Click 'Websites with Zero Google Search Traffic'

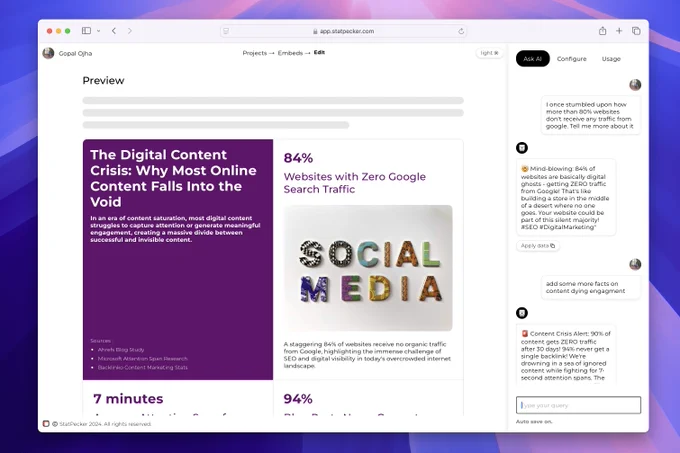tap(355, 183)
